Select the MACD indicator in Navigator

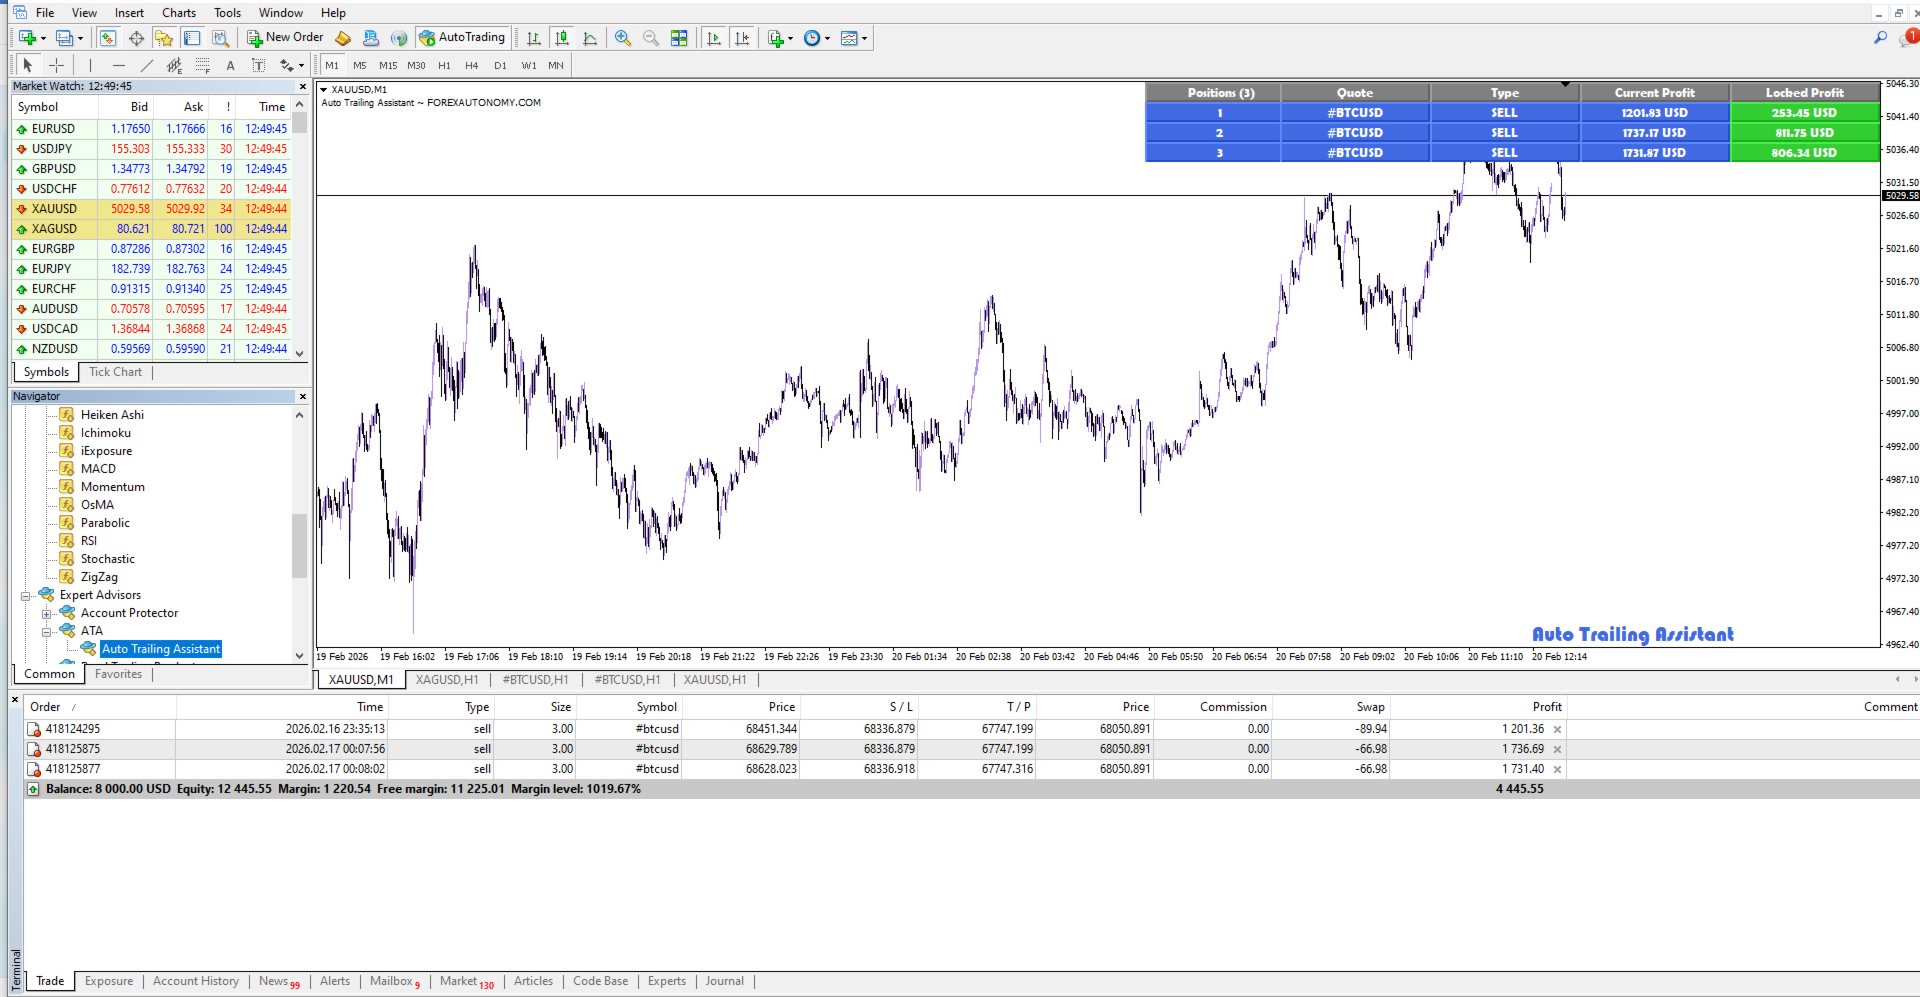(98, 469)
